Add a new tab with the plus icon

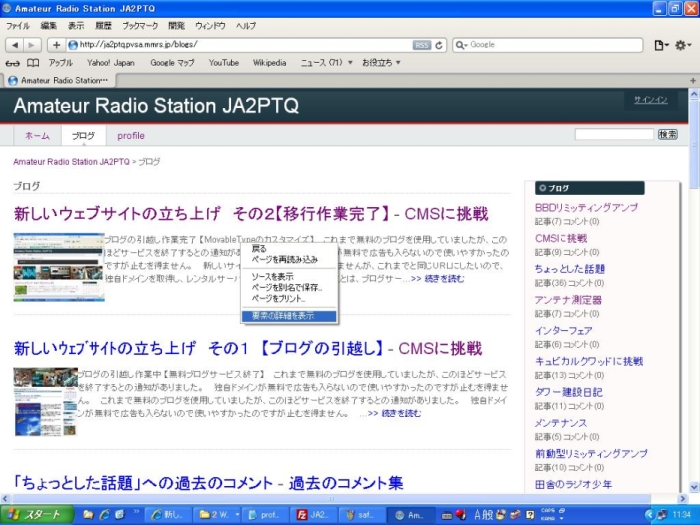click(x=693, y=81)
